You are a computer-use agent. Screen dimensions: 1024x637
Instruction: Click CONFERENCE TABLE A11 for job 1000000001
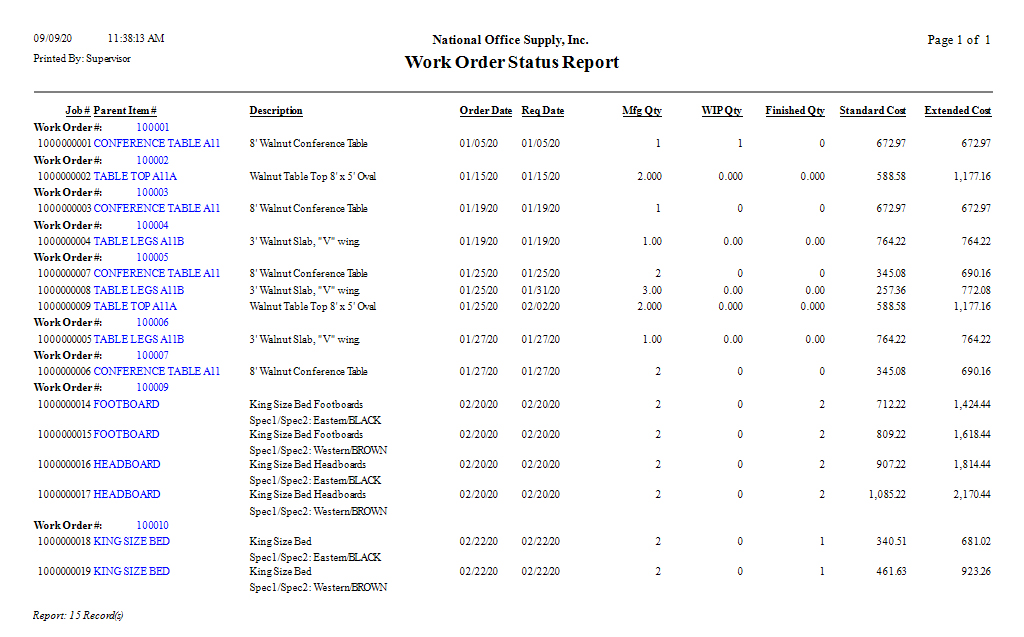156,144
